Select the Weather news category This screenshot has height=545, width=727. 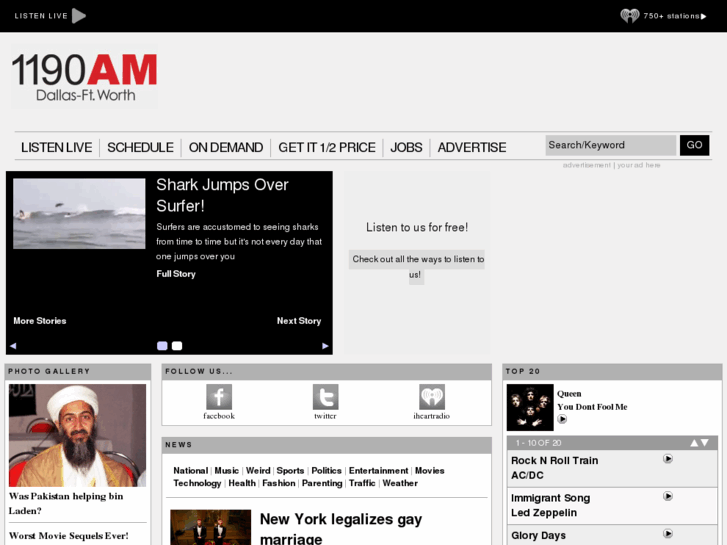point(400,483)
